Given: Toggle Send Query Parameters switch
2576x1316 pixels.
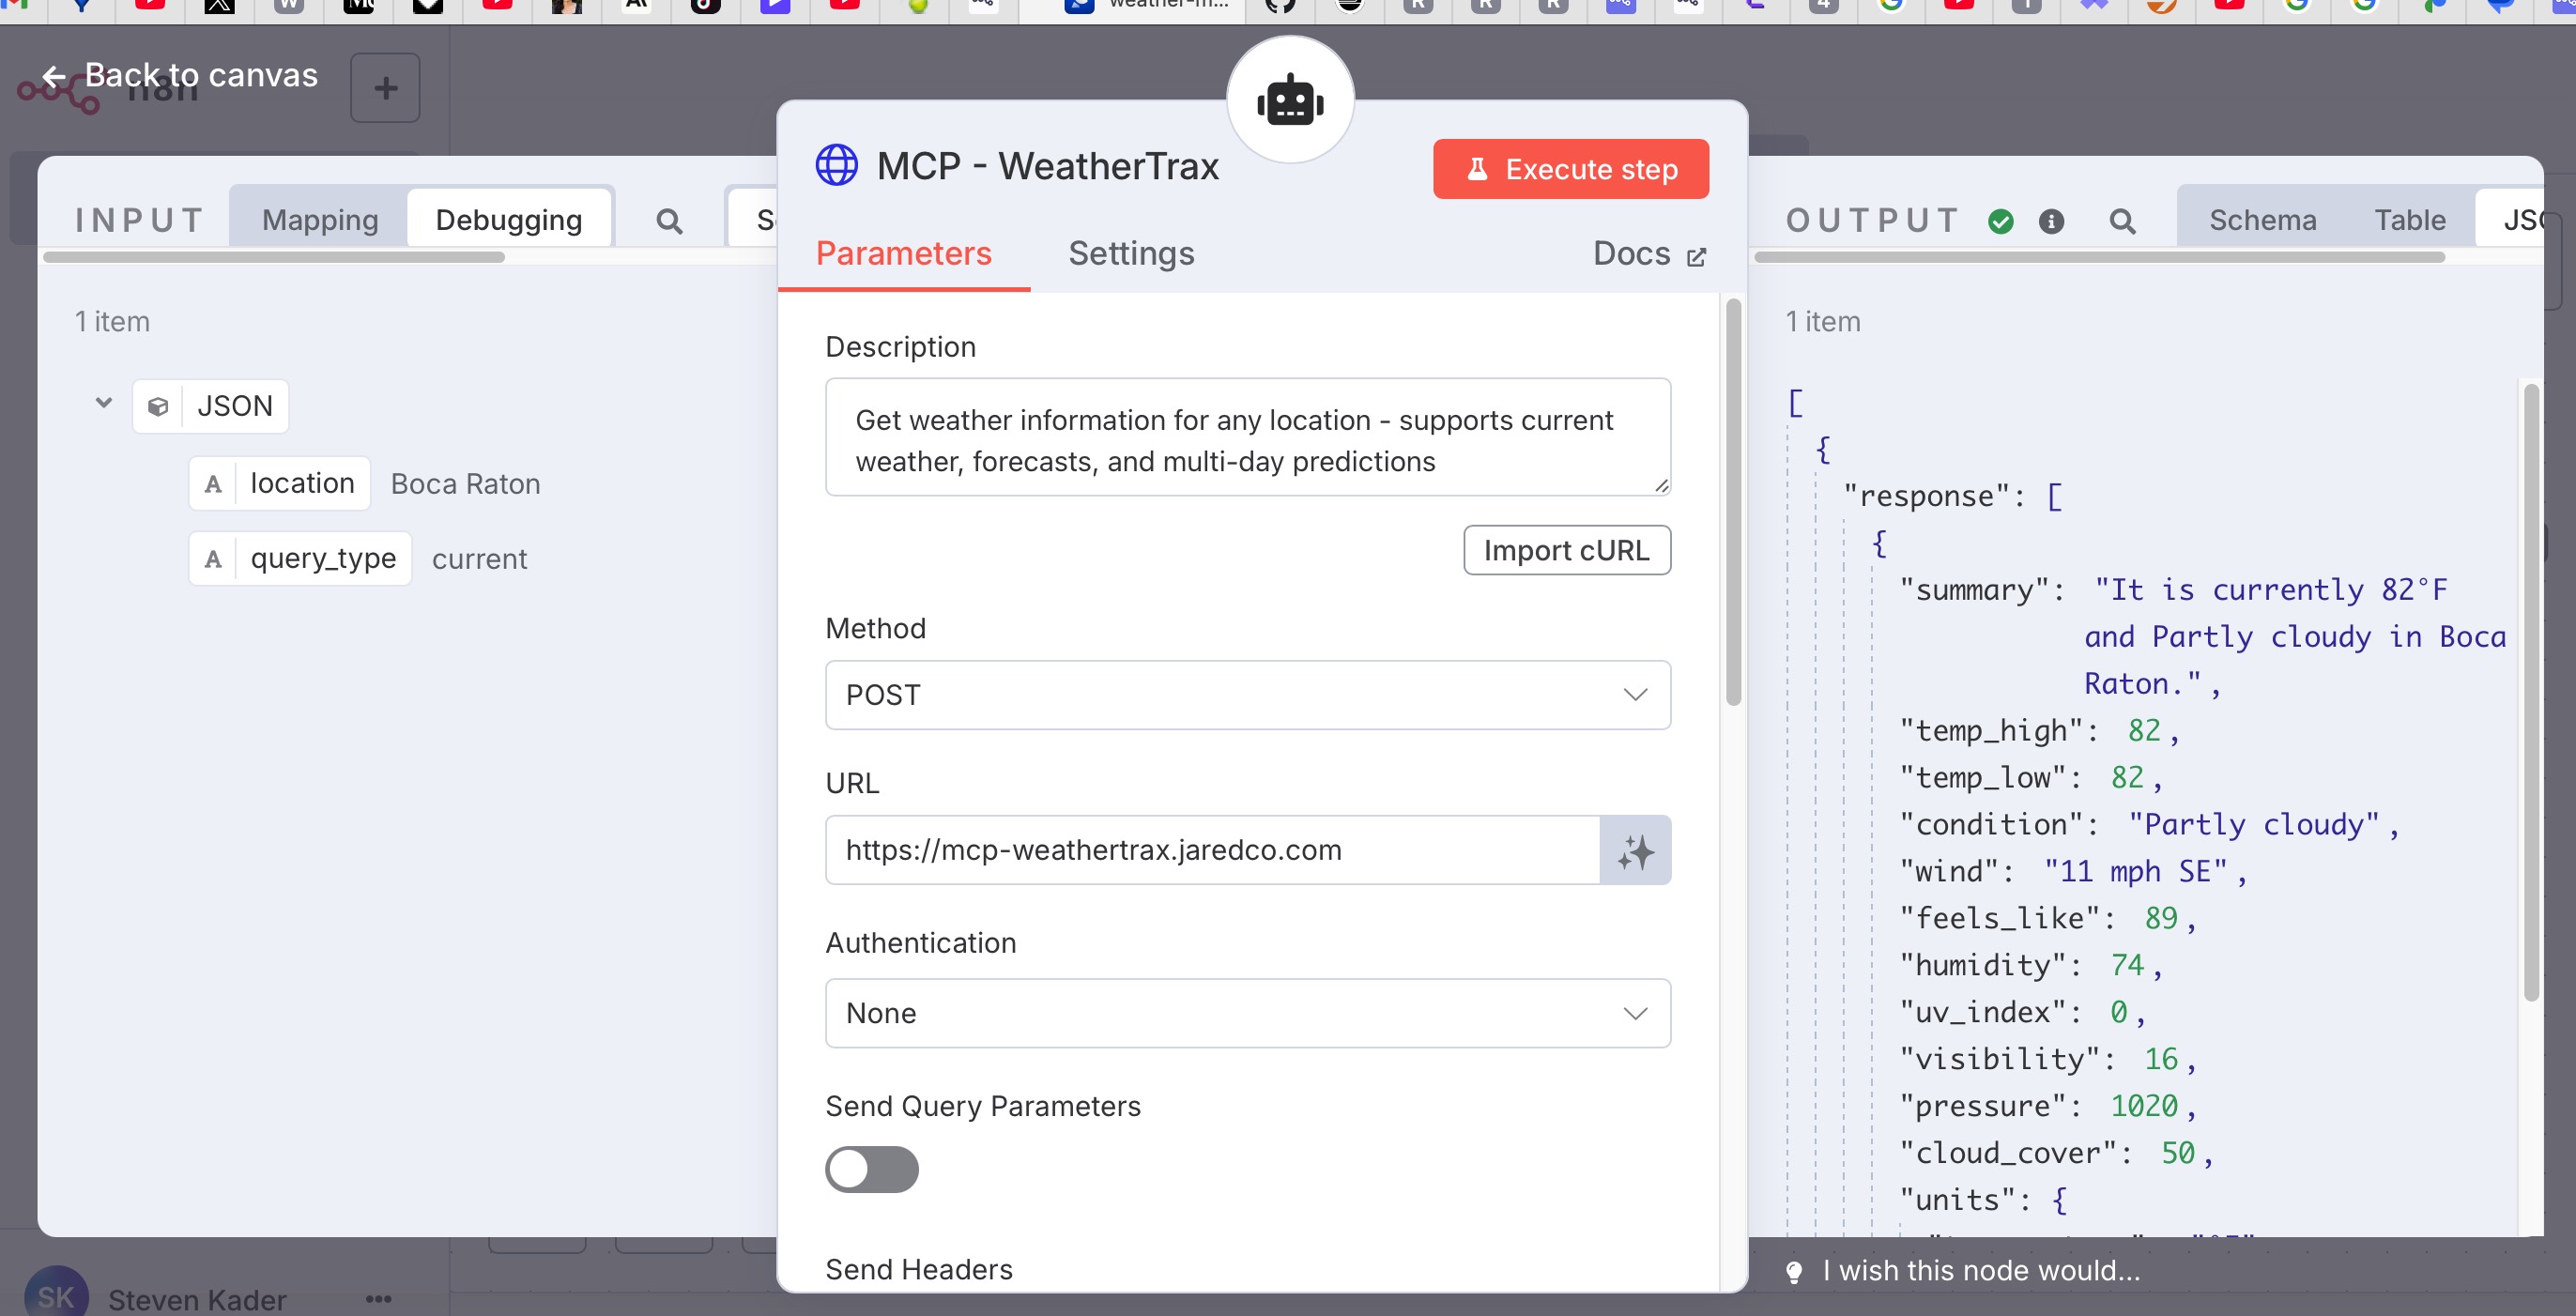Looking at the screenshot, I should coord(871,1170).
